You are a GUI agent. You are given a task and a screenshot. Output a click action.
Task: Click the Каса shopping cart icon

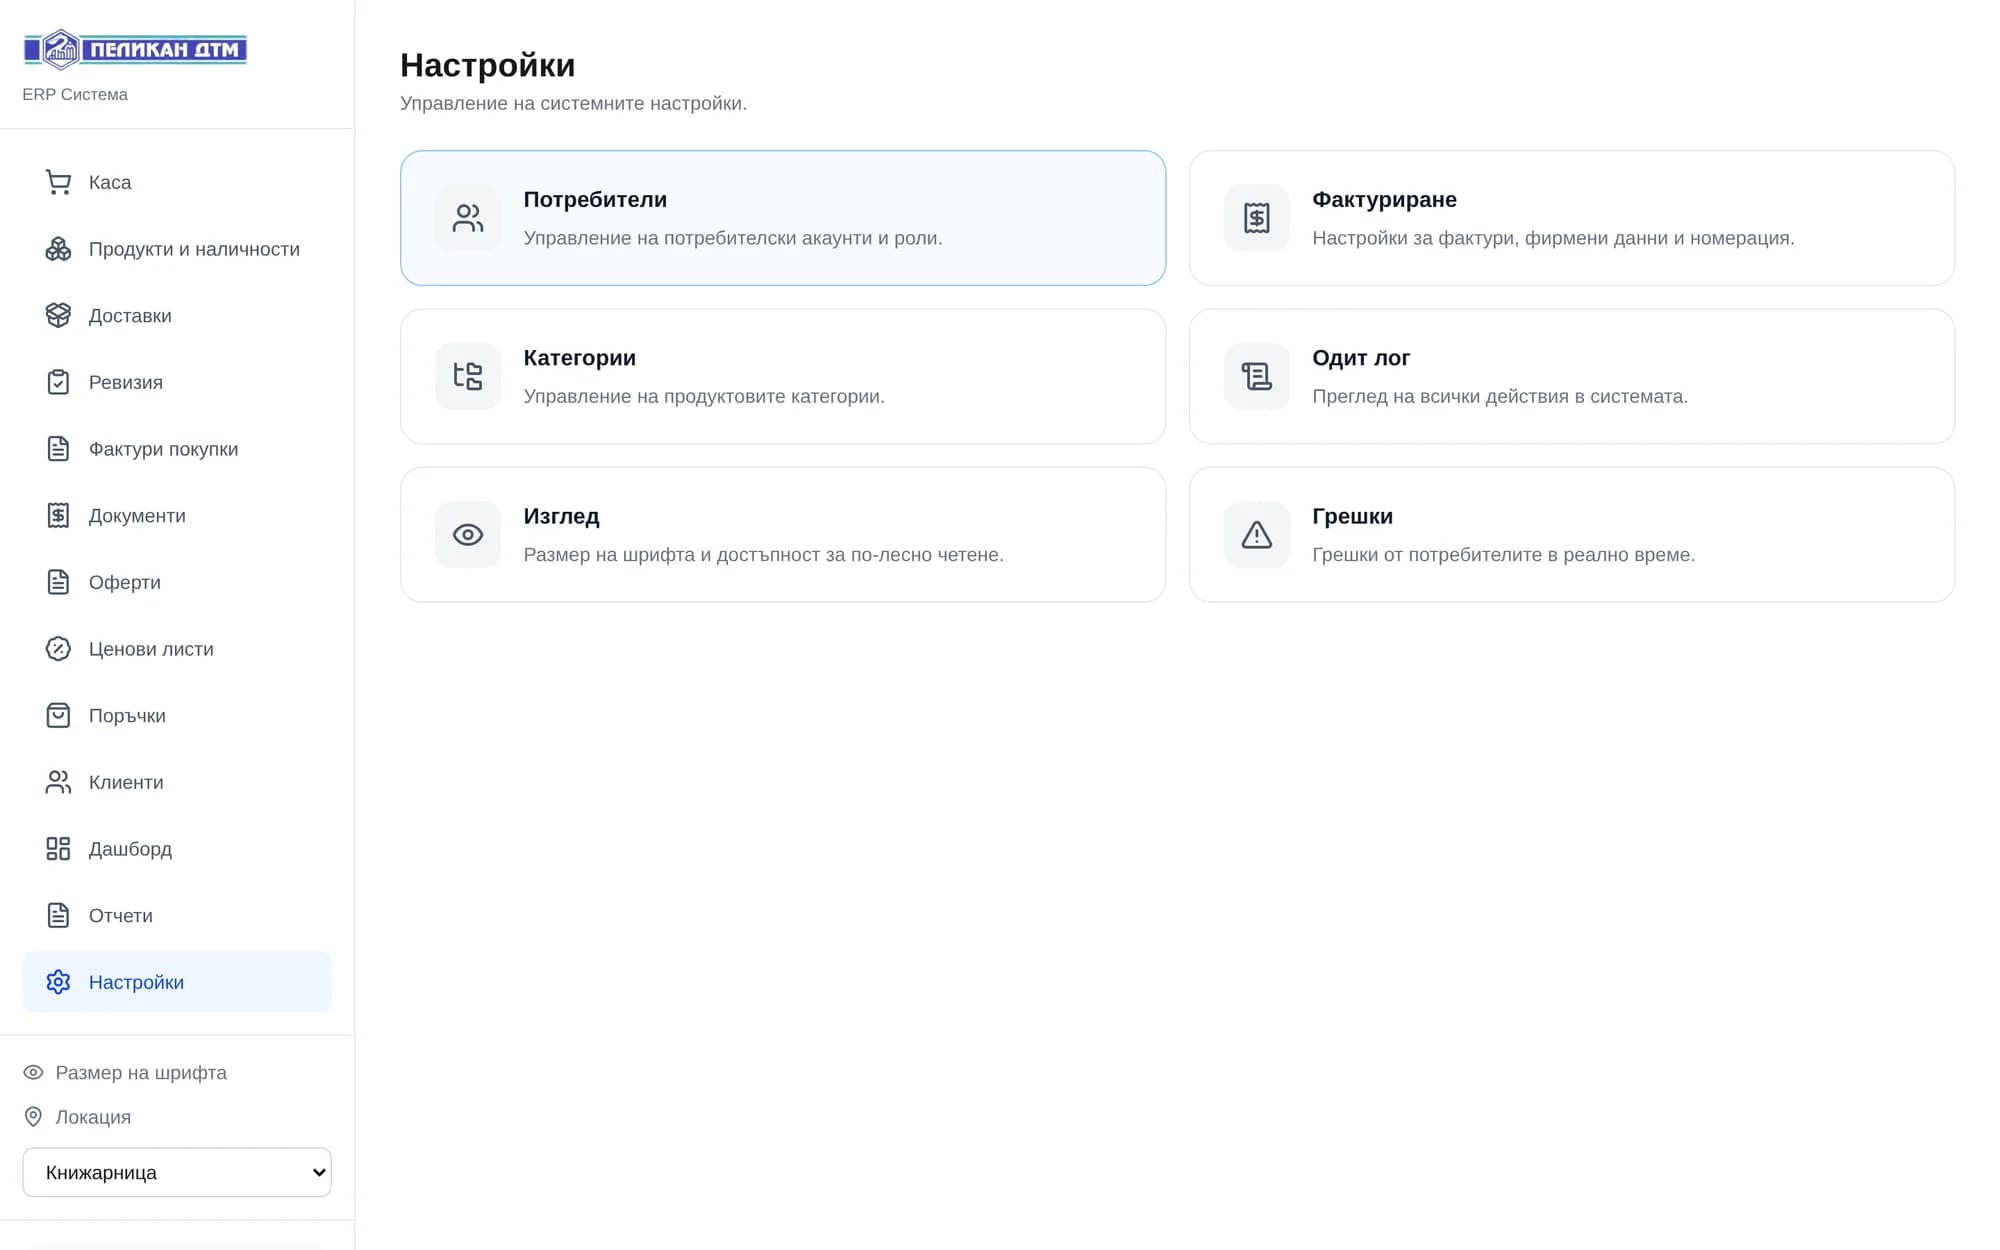(x=58, y=182)
